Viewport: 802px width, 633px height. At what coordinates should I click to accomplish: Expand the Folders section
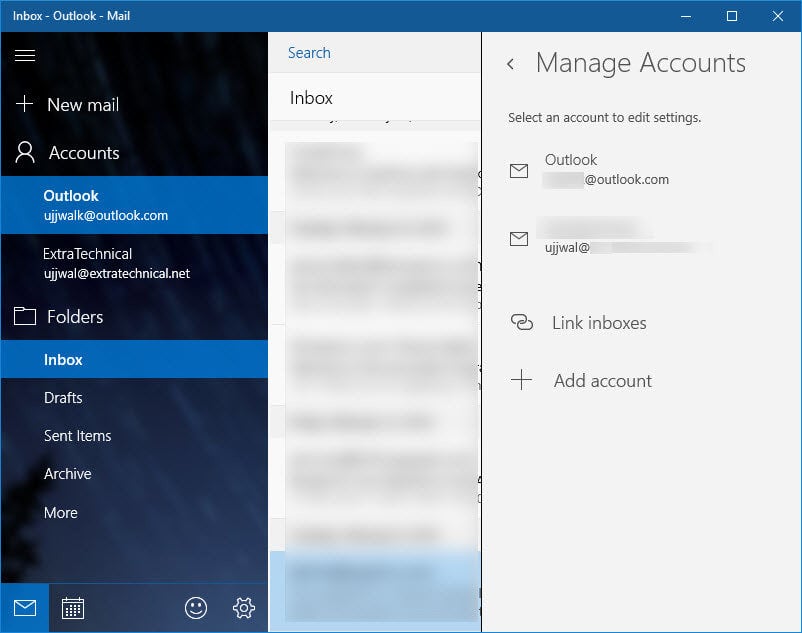pos(134,316)
